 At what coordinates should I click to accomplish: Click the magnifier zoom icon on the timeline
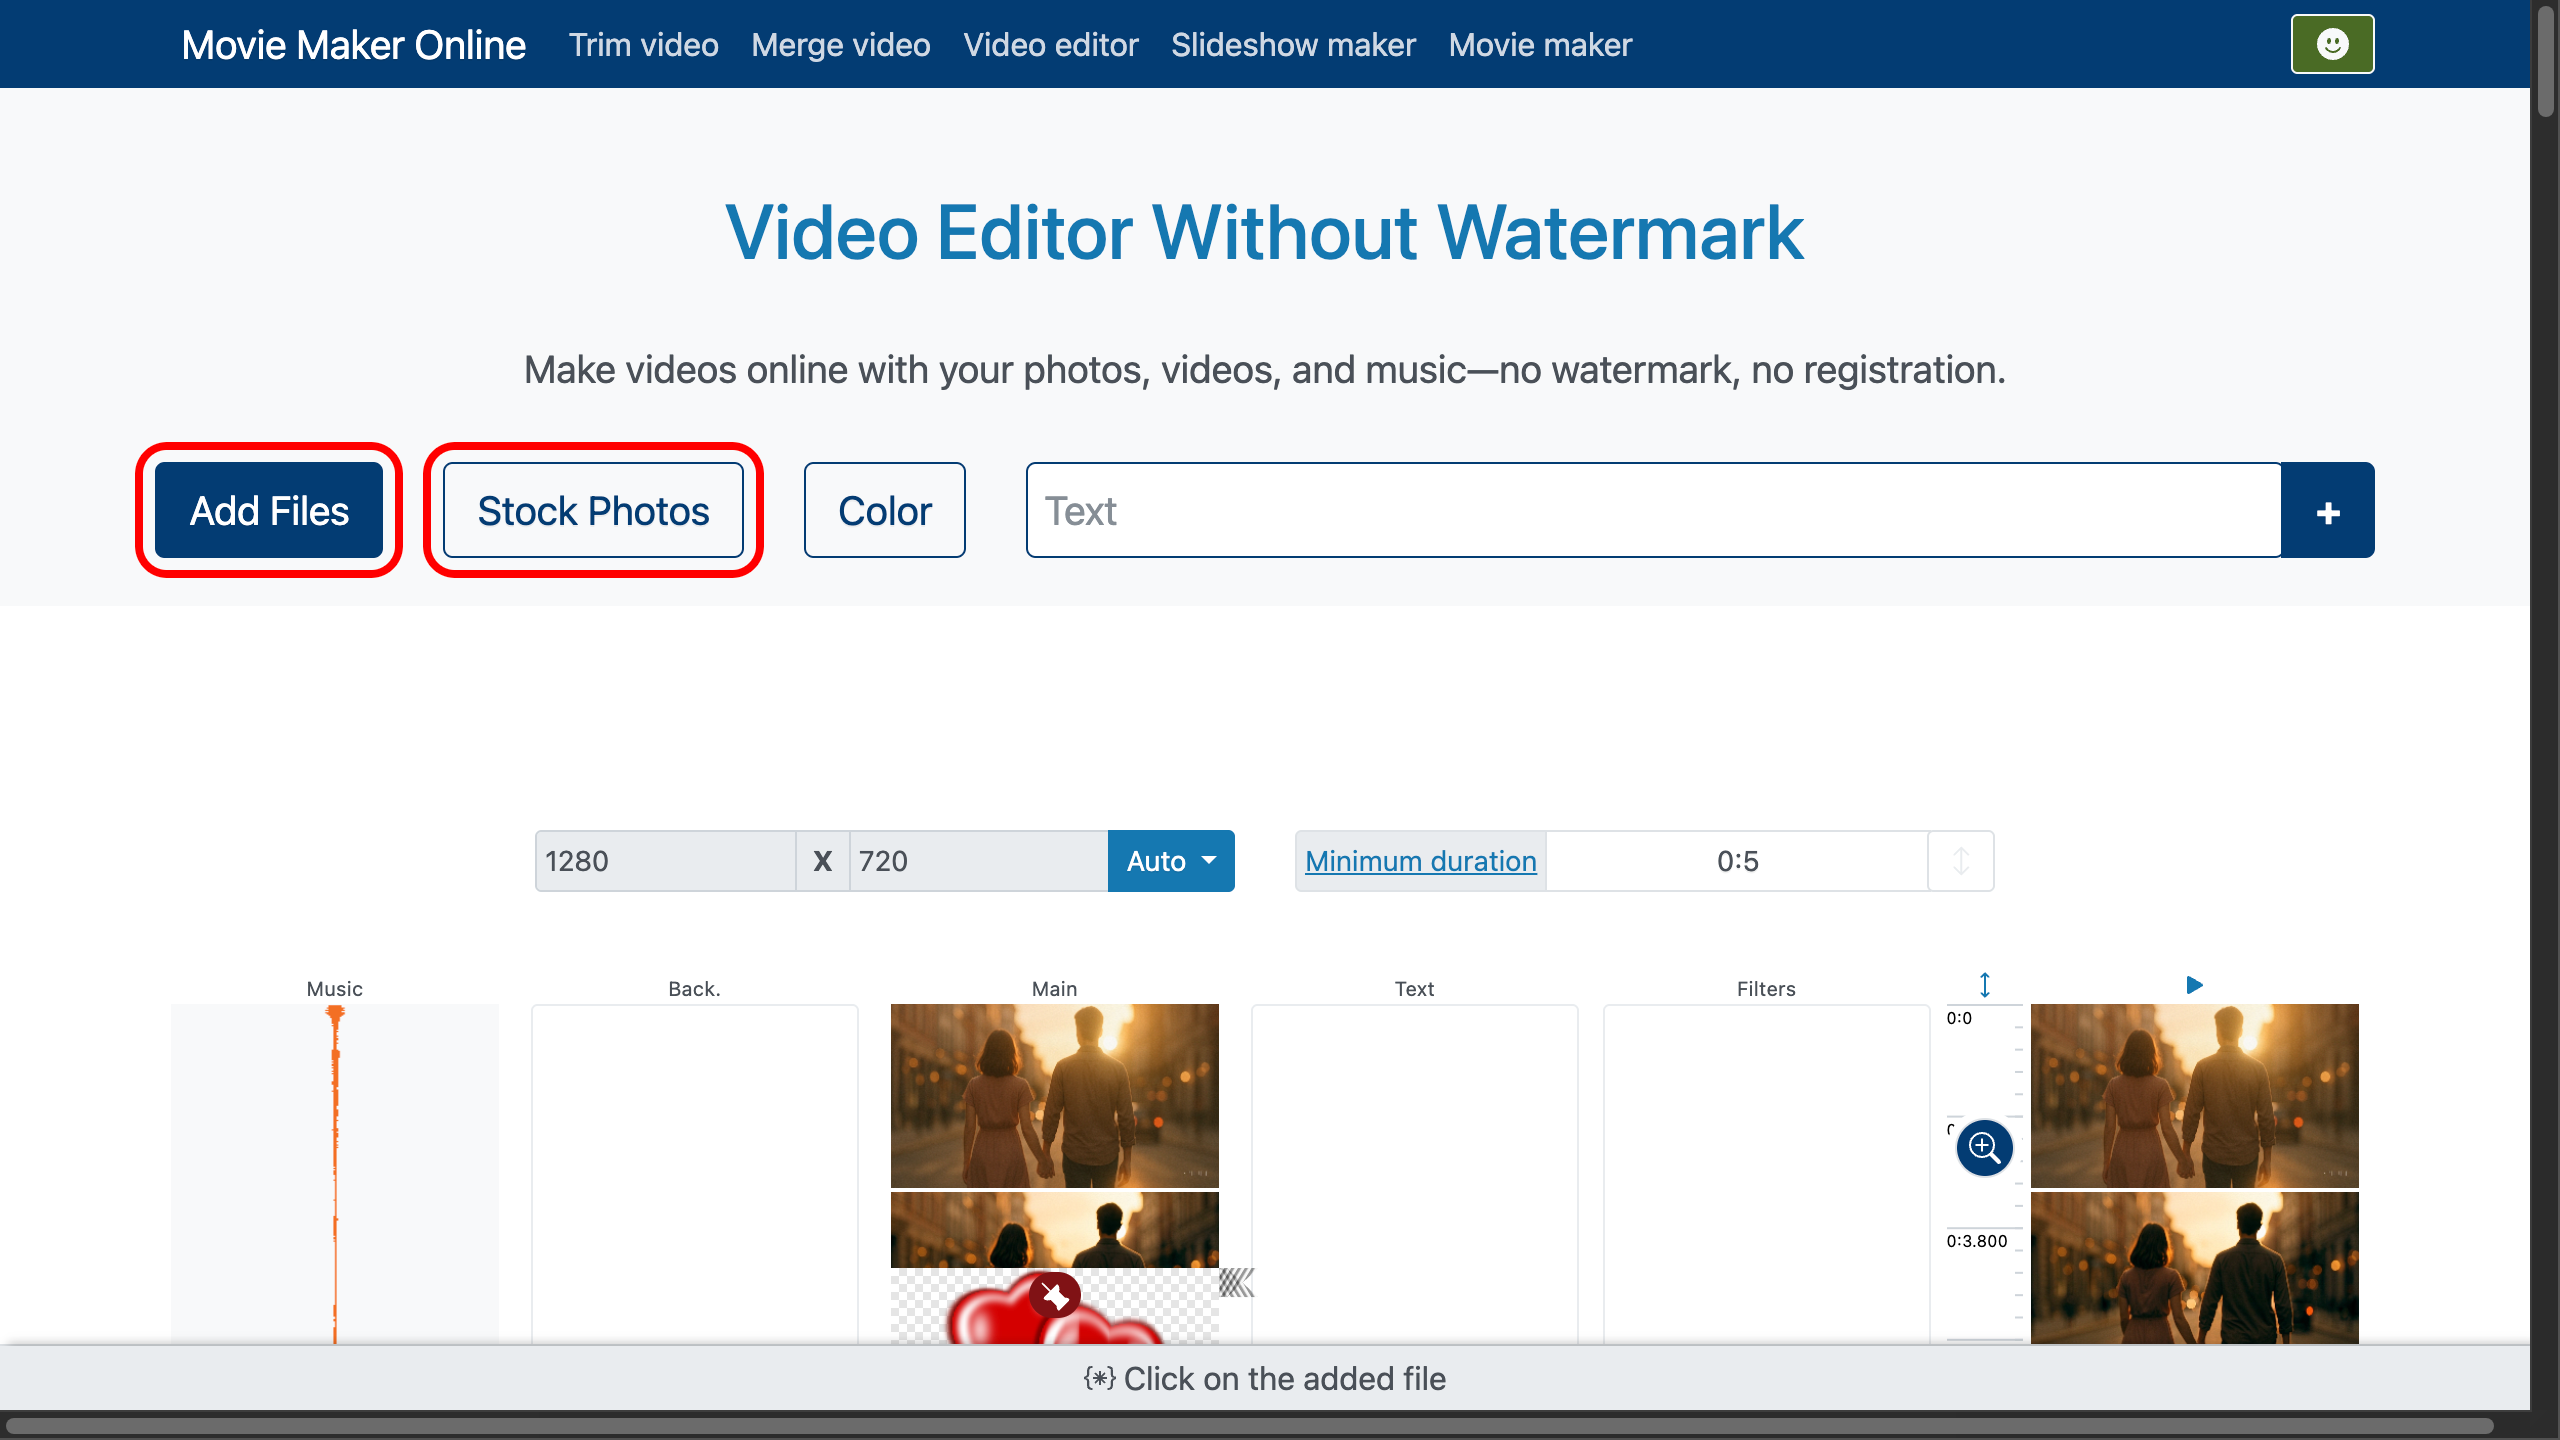pyautogui.click(x=1983, y=1148)
